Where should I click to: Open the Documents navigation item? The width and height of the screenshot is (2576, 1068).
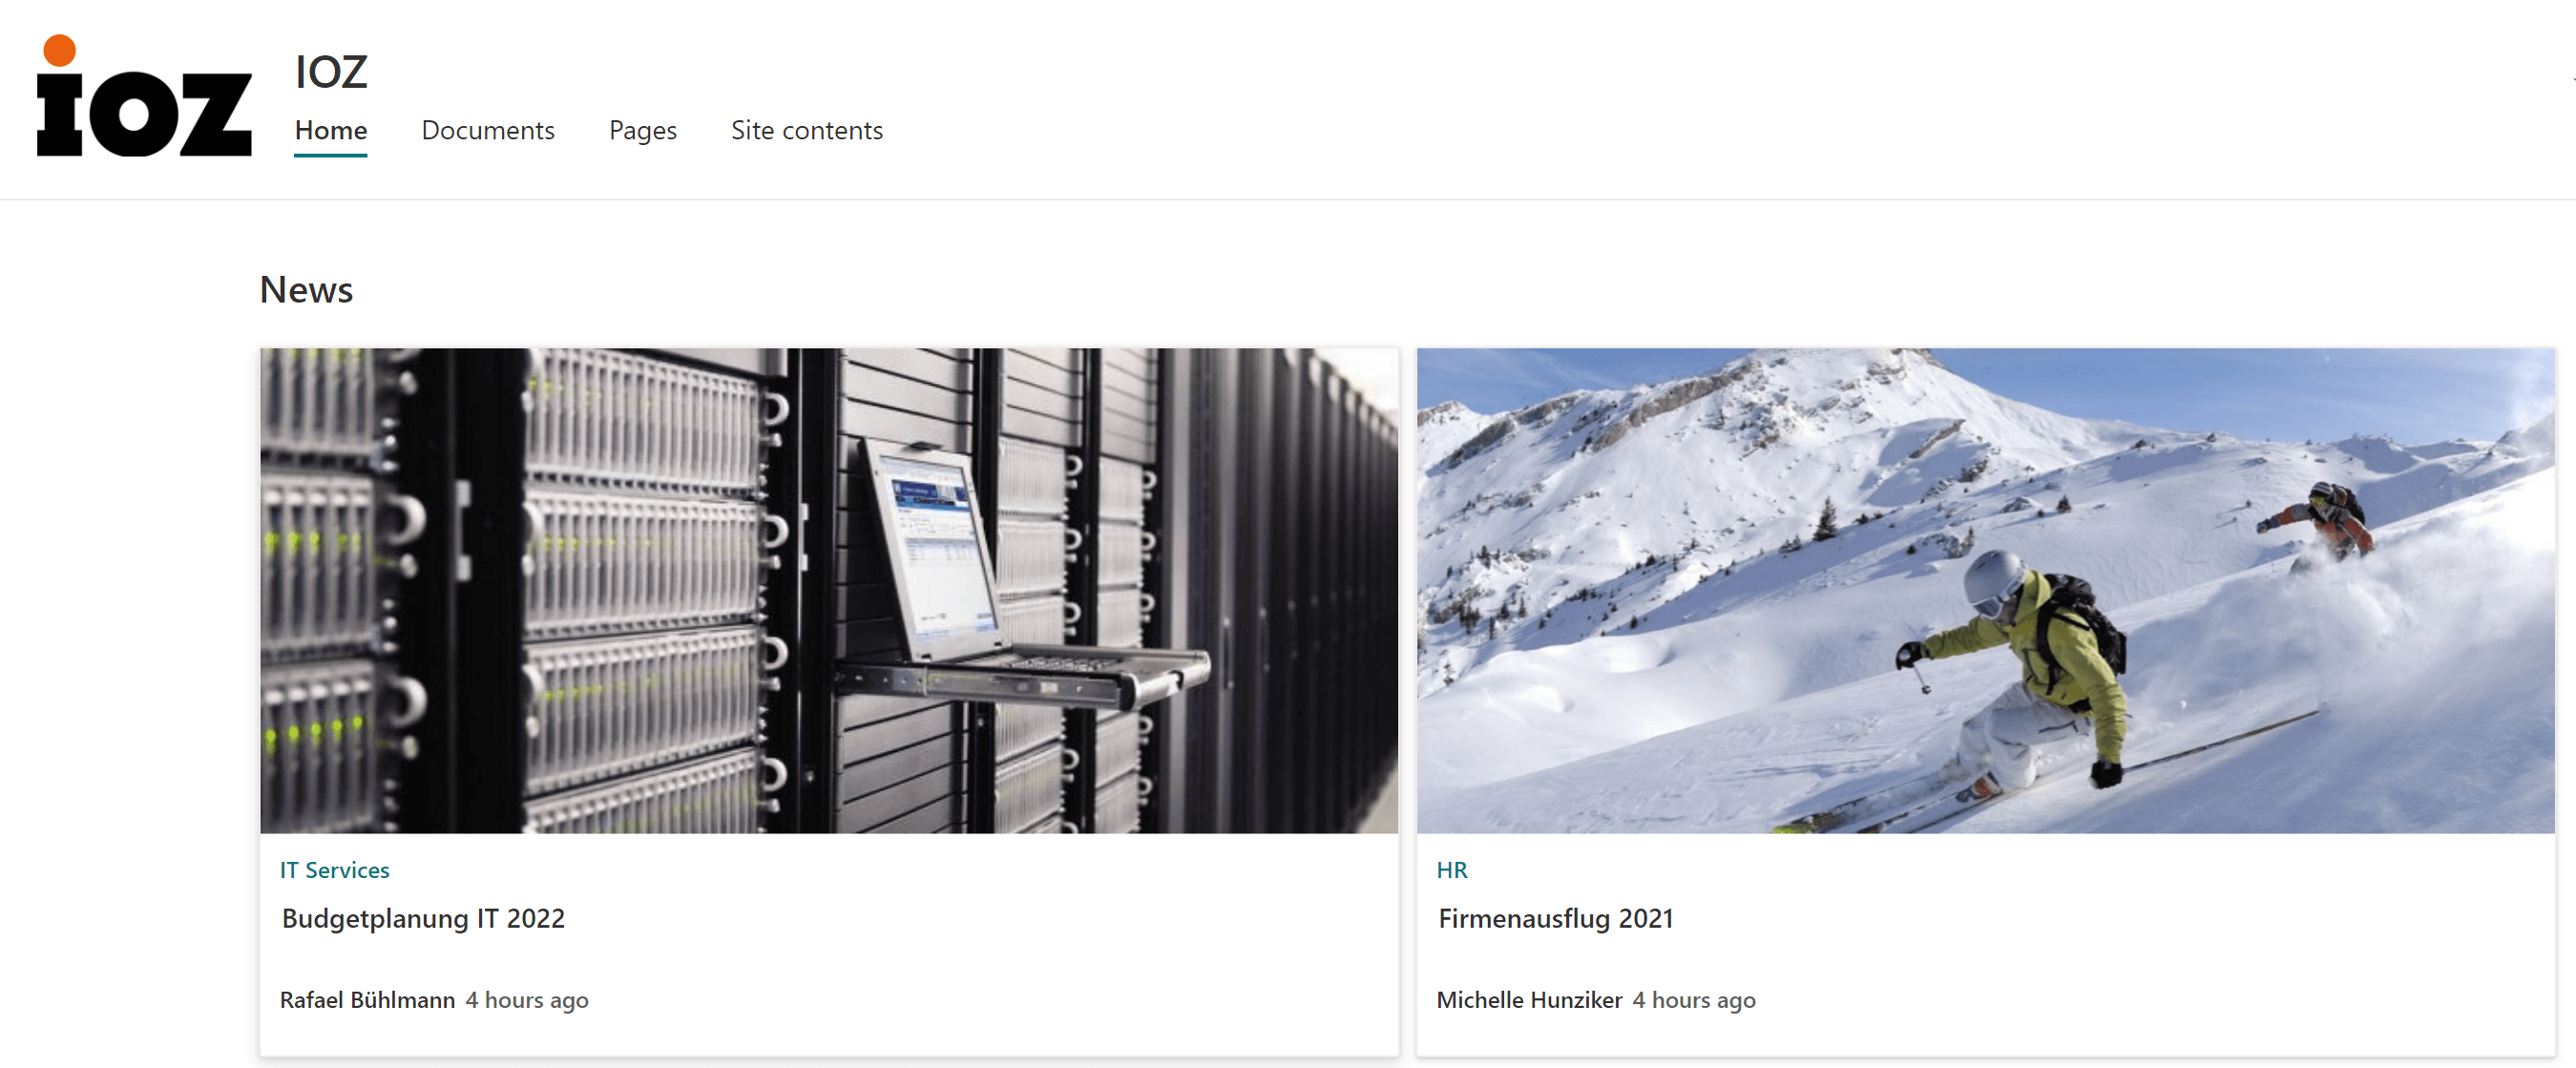tap(487, 130)
